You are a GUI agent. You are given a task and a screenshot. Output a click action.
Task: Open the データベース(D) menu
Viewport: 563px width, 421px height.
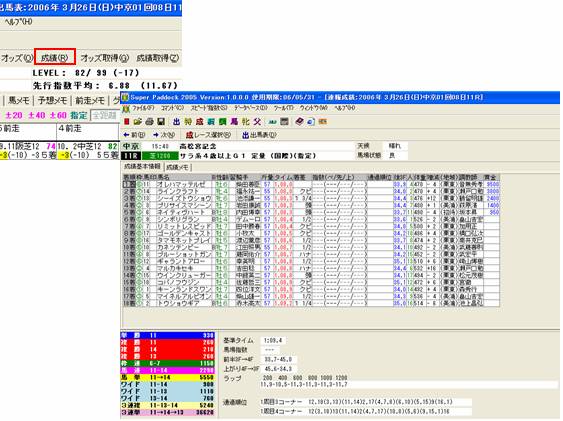click(251, 108)
